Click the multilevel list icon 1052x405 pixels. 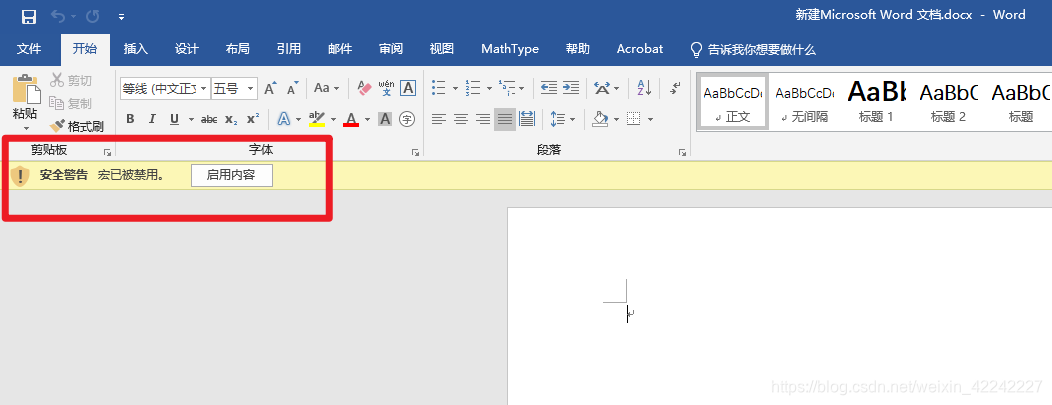(507, 88)
